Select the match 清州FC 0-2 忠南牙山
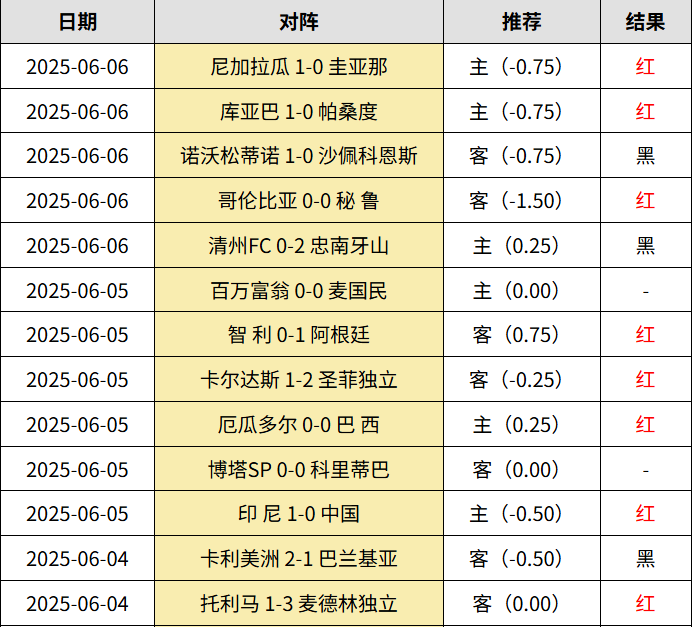Image resolution: width=693 pixels, height=627 pixels. [299, 246]
